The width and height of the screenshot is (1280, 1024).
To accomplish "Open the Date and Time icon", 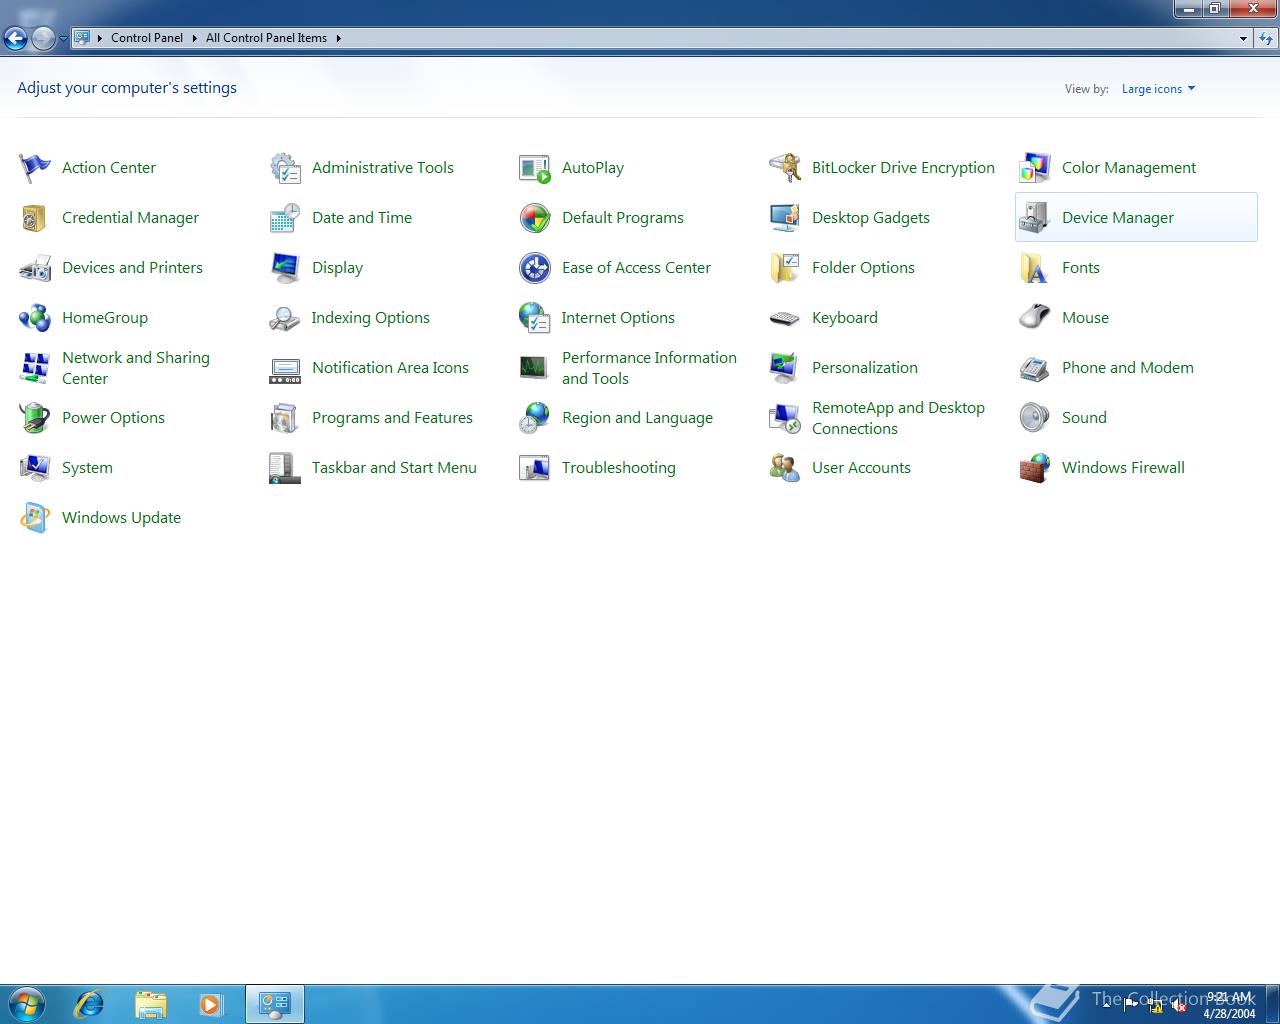I will (x=285, y=218).
